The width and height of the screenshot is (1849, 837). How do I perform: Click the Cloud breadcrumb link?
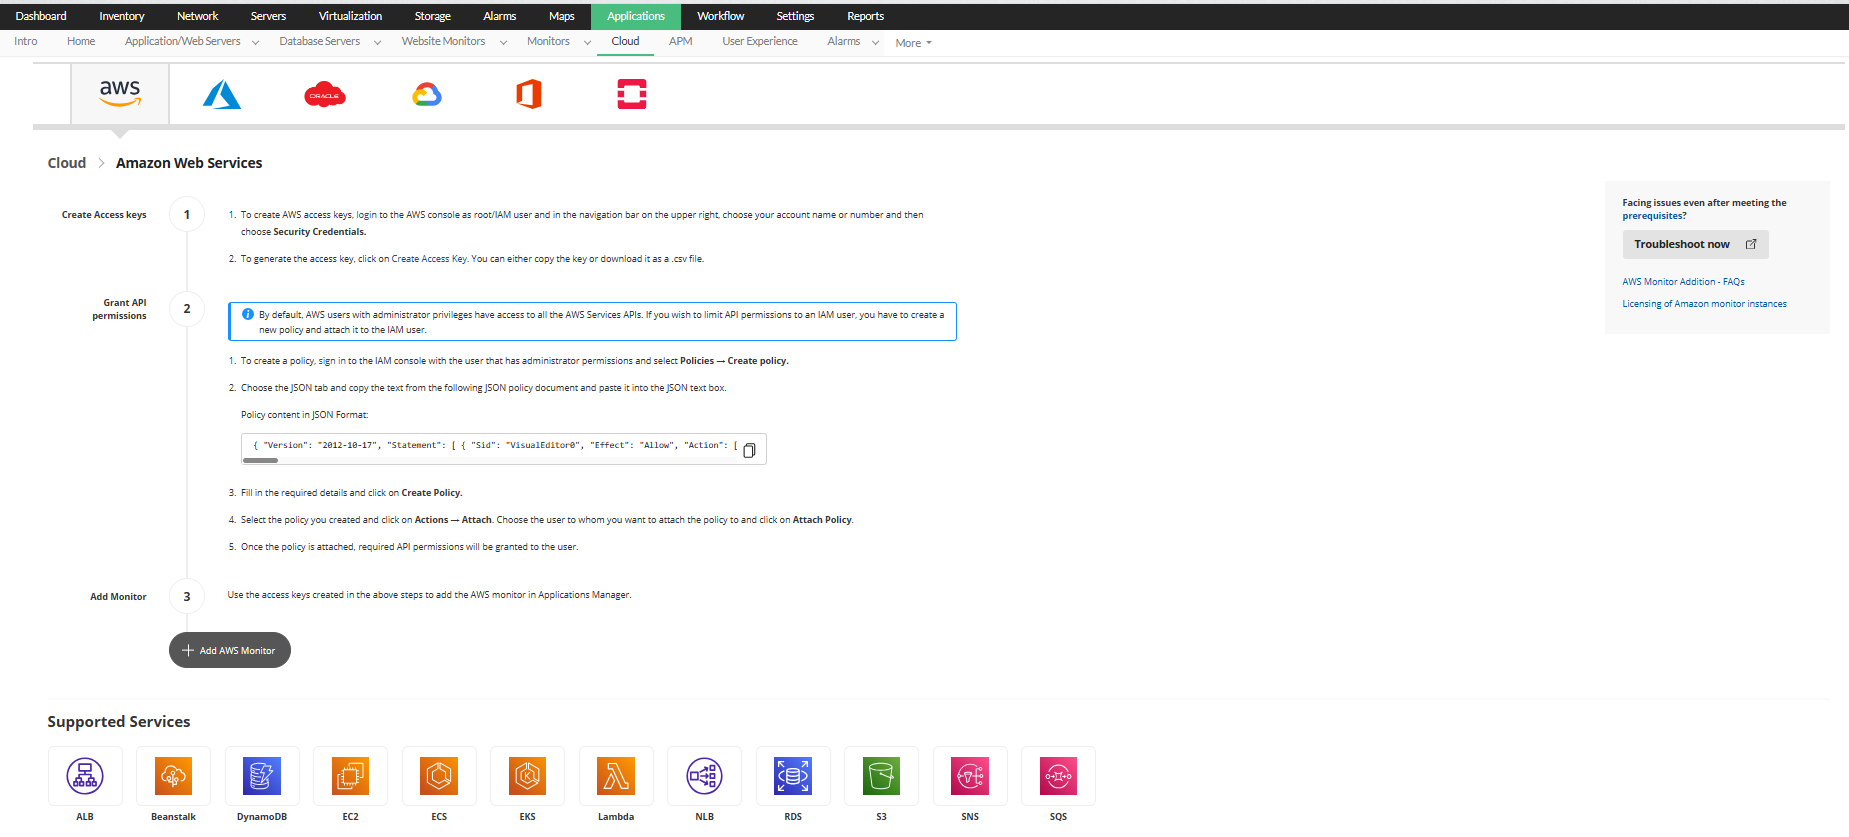tap(67, 163)
